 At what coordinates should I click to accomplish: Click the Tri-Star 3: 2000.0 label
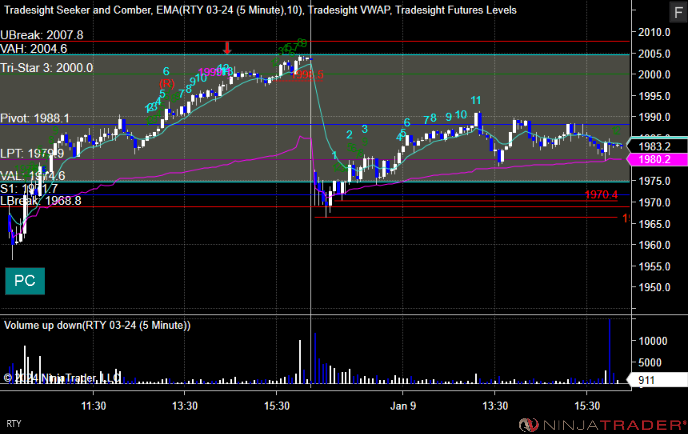(47, 68)
